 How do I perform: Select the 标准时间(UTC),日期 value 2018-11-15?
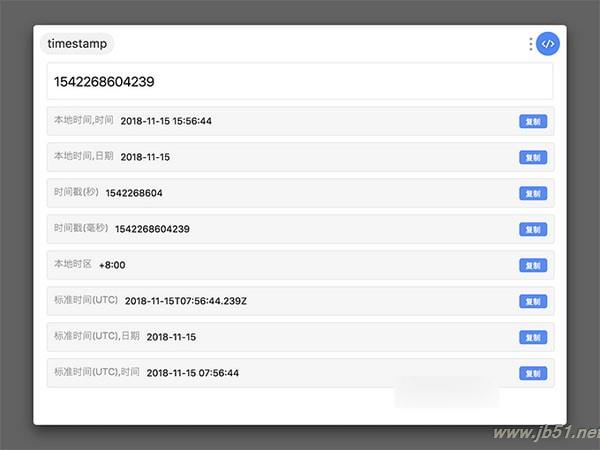pos(171,337)
